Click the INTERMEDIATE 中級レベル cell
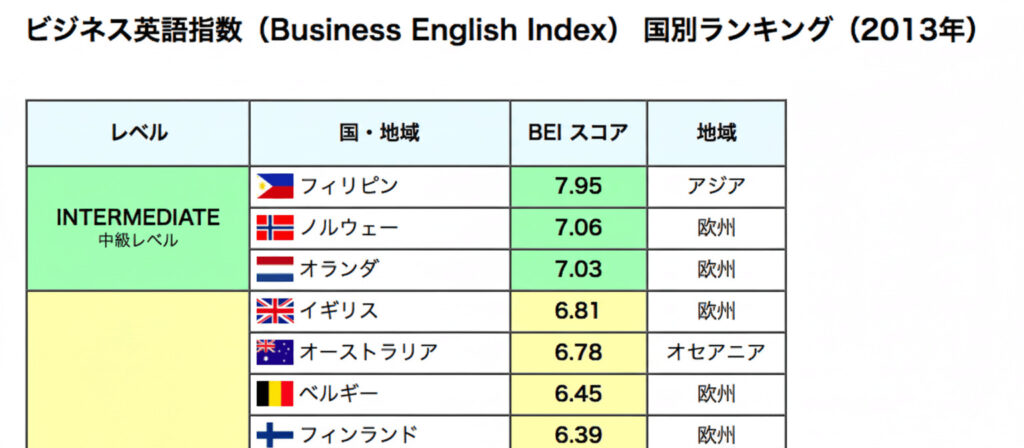 point(138,227)
